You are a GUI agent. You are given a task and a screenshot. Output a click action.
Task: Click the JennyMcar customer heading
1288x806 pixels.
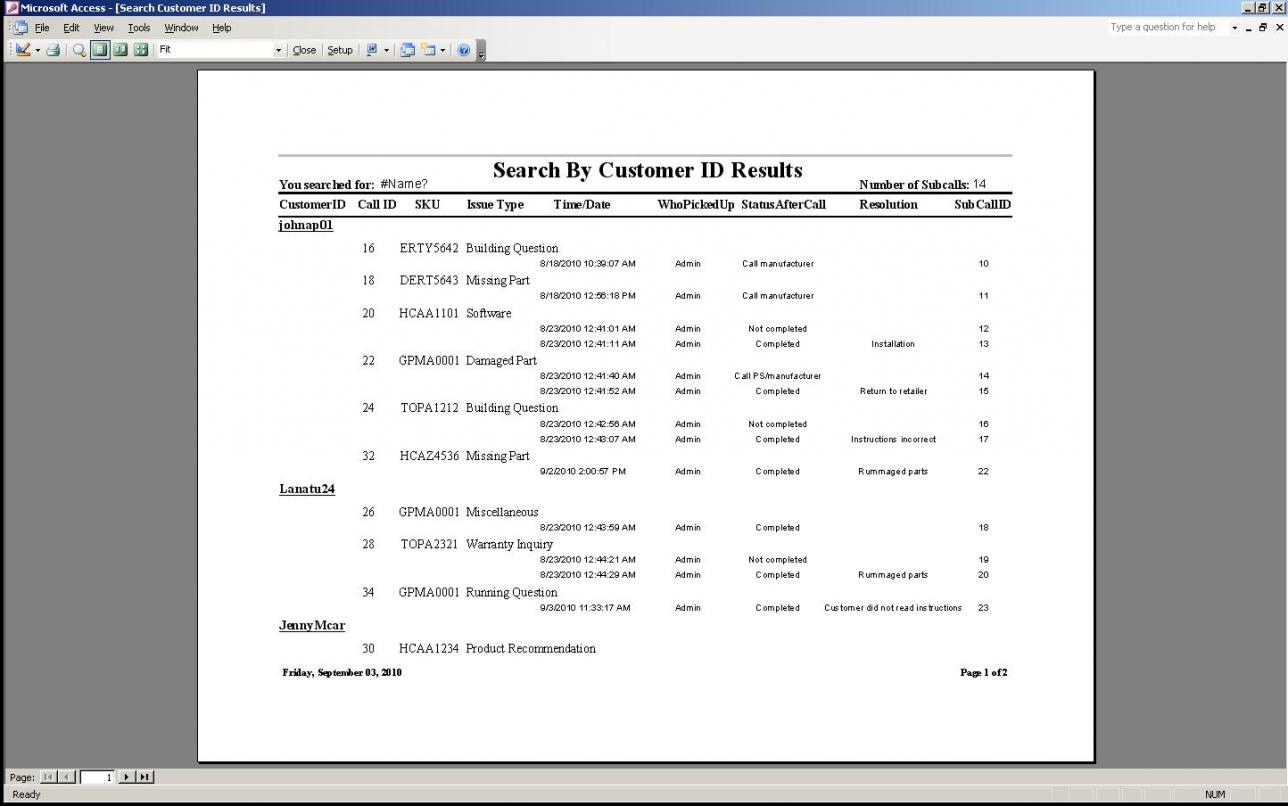(x=312, y=625)
